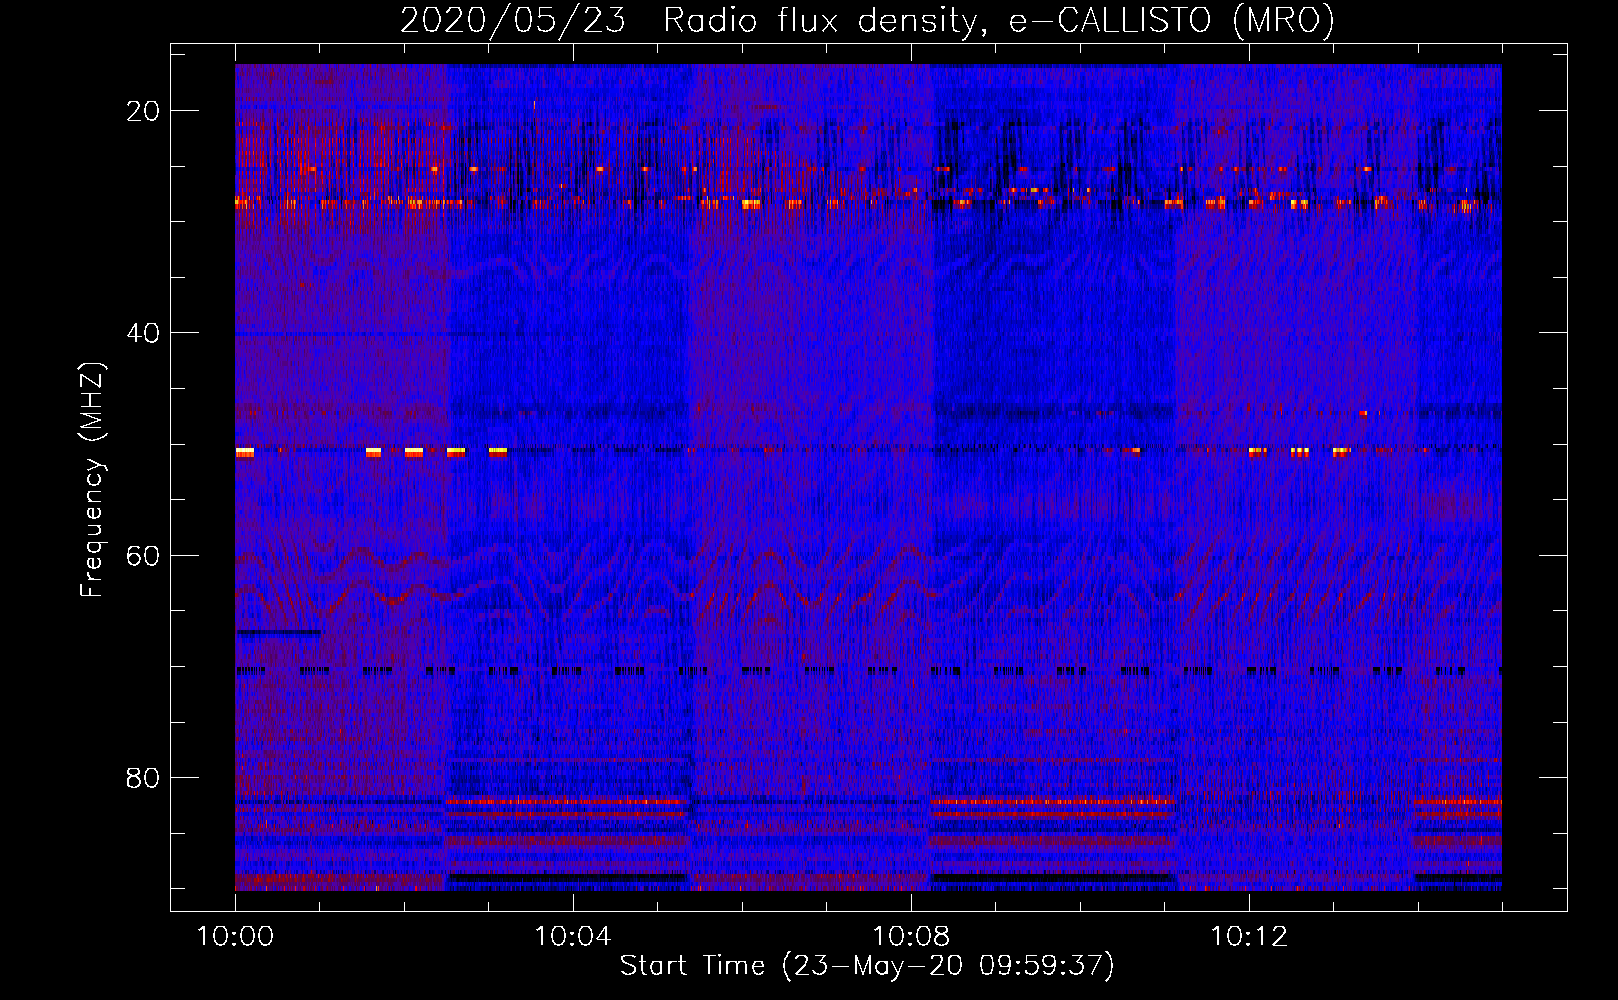Click the '10:00' time tick label

[x=235, y=937]
